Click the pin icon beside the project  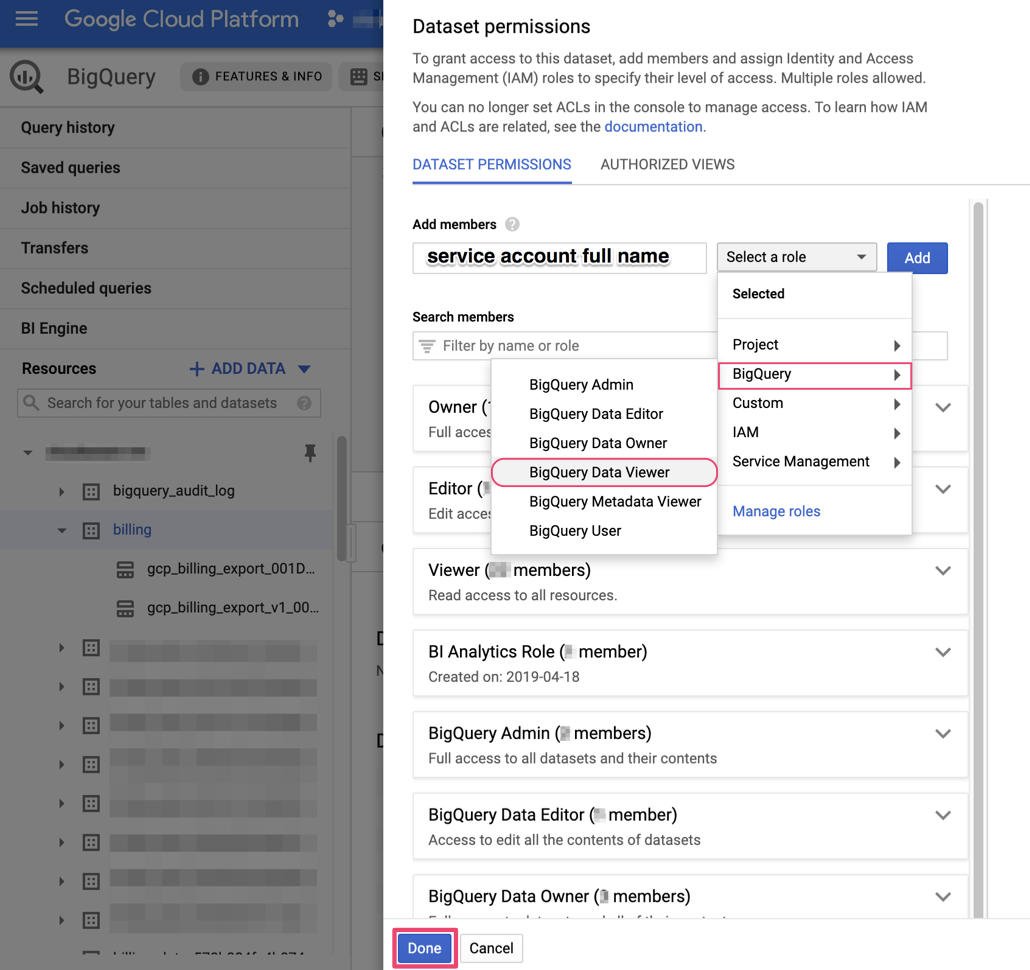tap(310, 452)
